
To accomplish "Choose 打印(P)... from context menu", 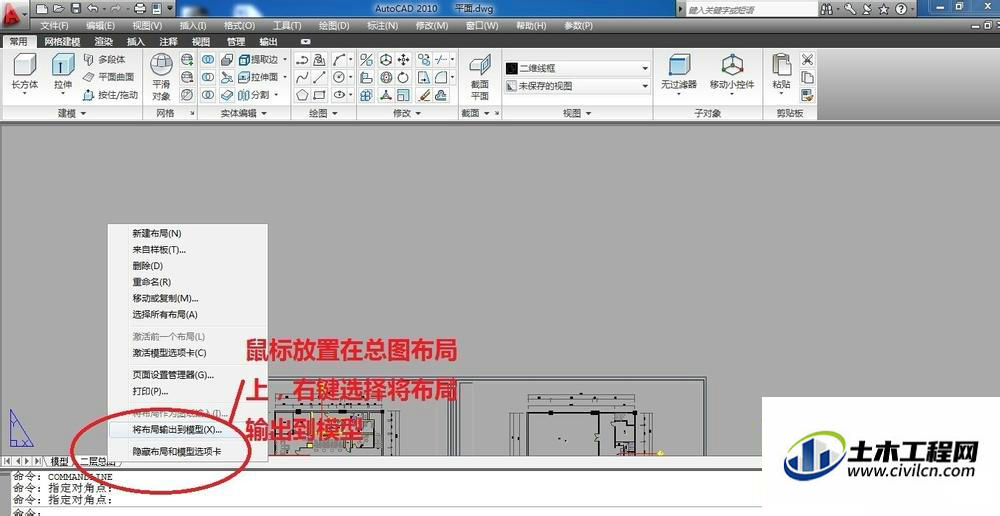I will 188,391.
